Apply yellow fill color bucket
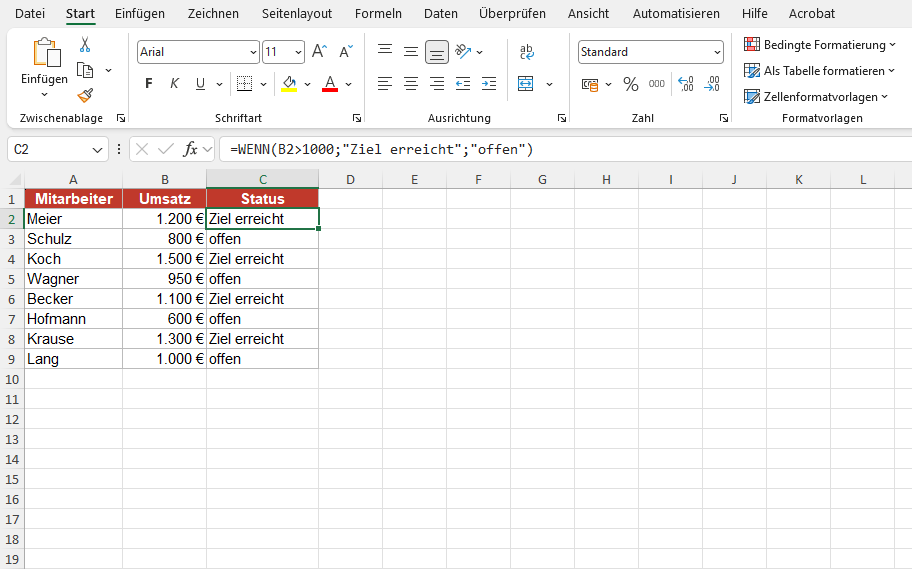Image resolution: width=912 pixels, height=569 pixels. 289,84
